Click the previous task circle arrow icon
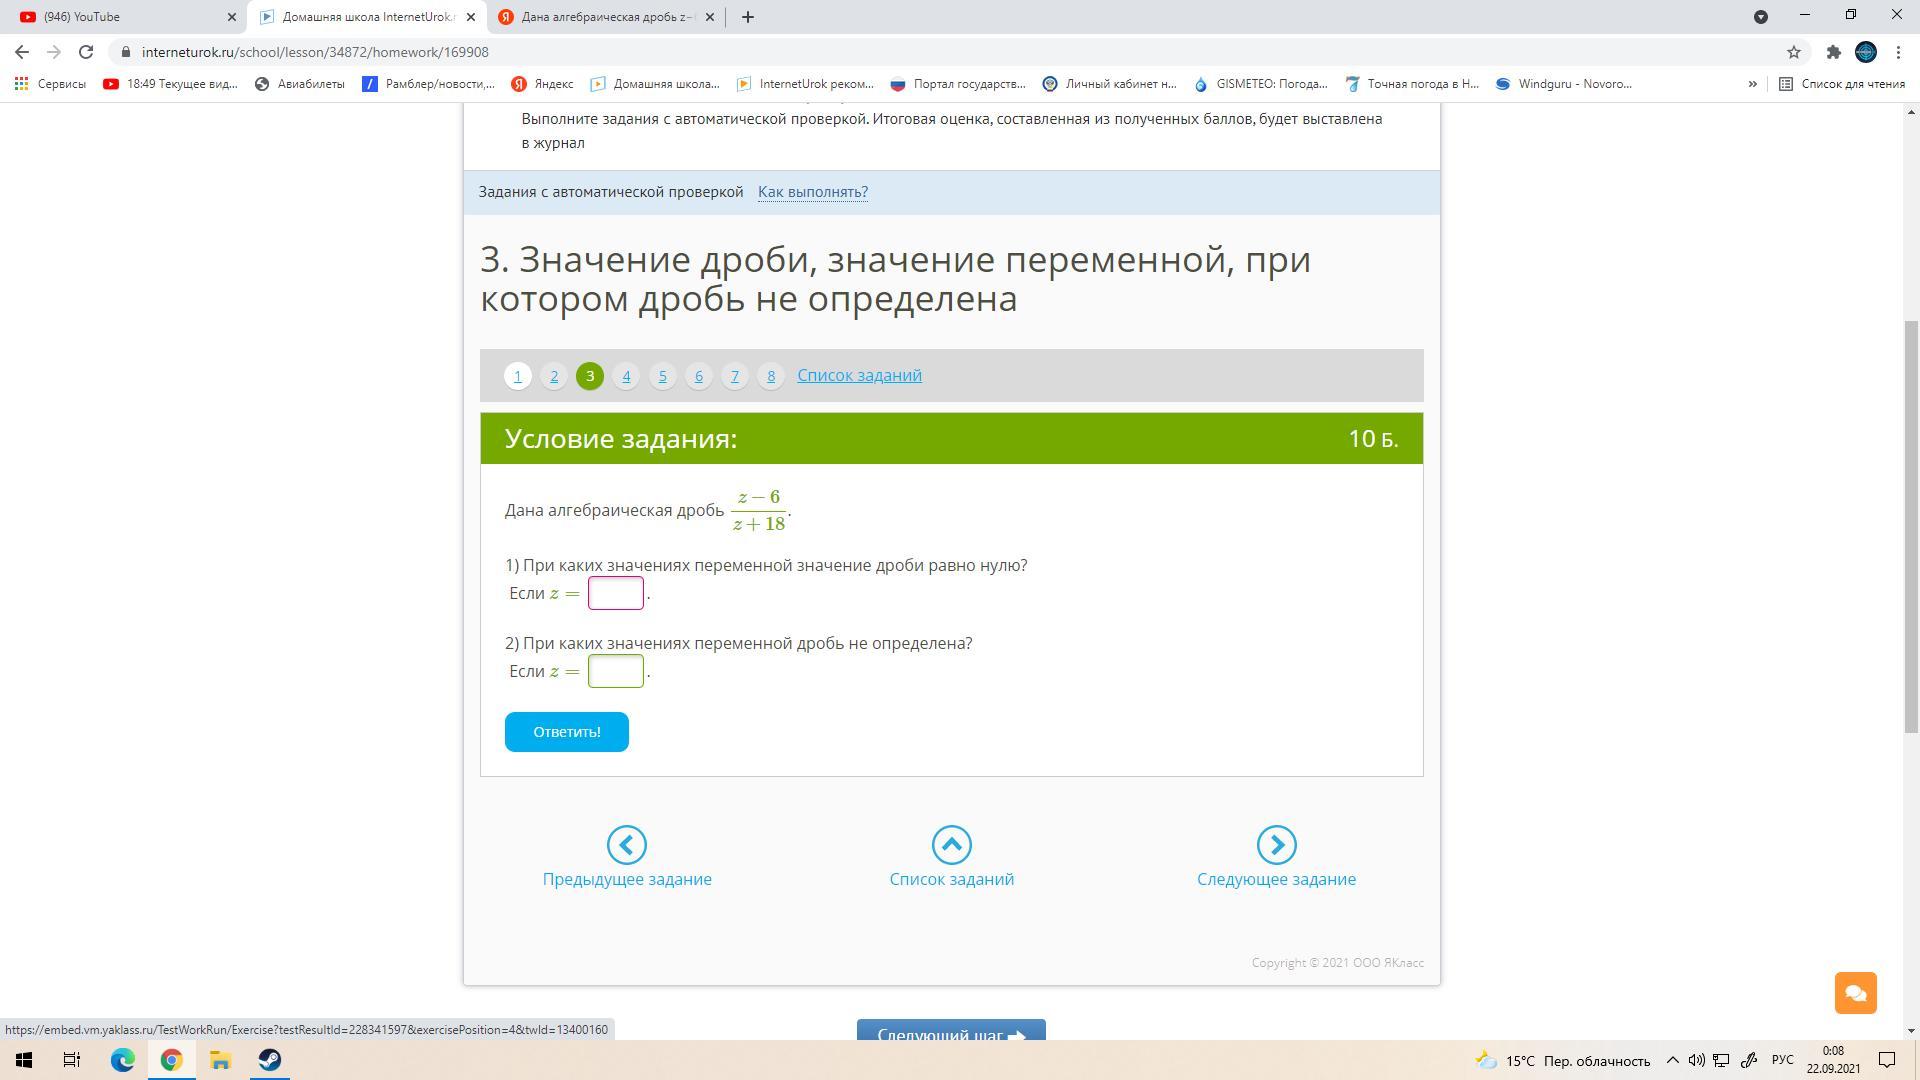The width and height of the screenshot is (1920, 1080). (x=626, y=845)
